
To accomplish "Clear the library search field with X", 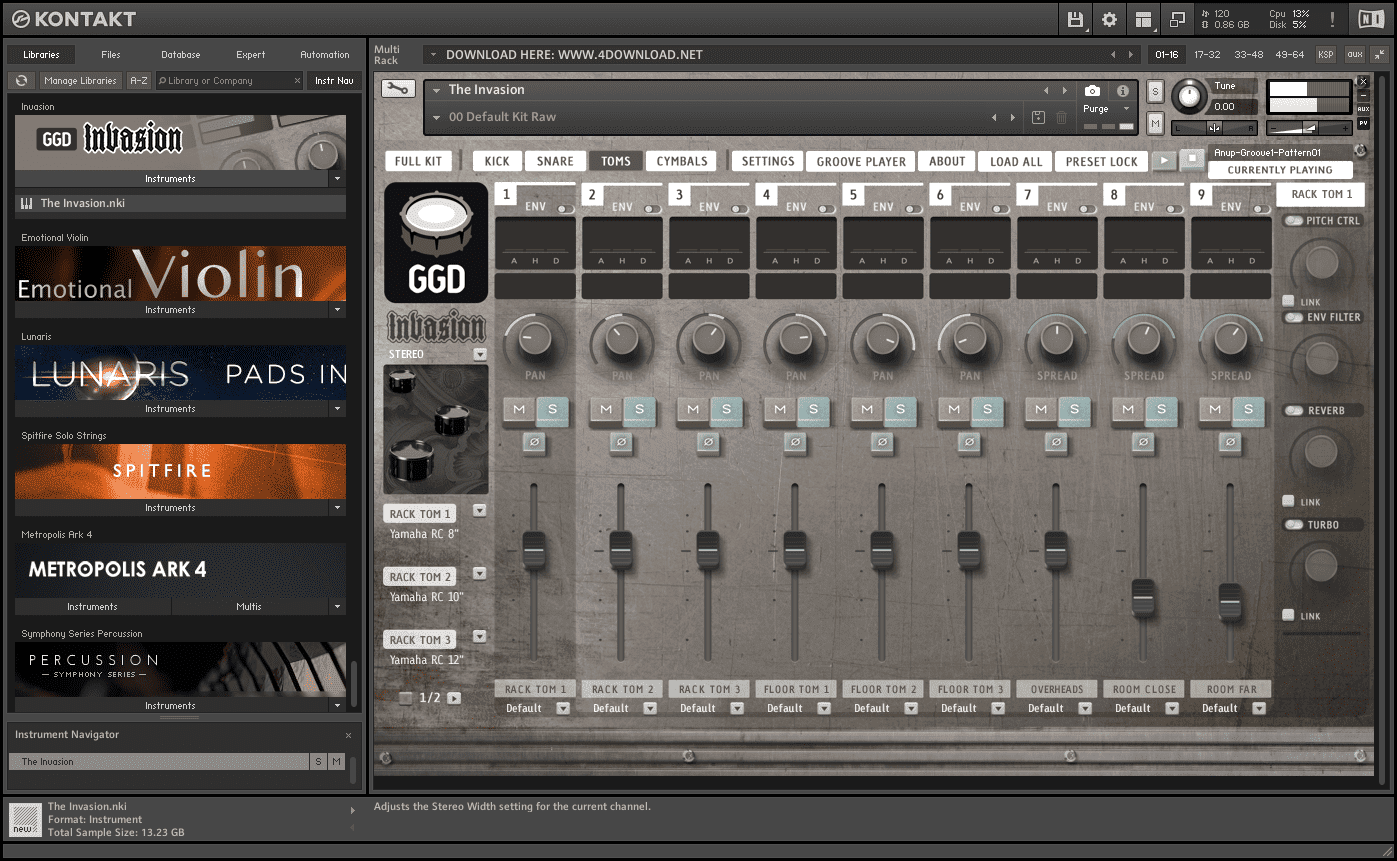I will [297, 81].
